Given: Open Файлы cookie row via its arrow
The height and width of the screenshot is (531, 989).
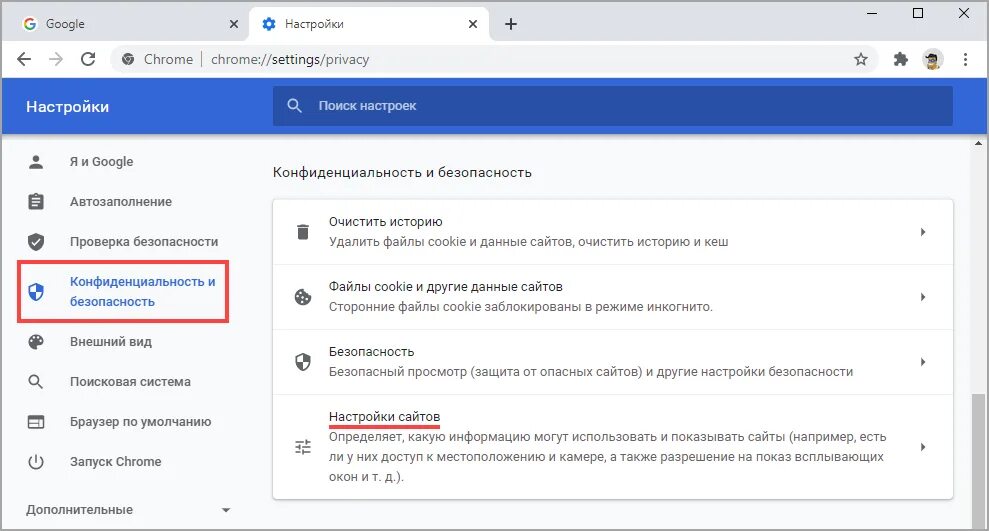Looking at the screenshot, I should (923, 297).
